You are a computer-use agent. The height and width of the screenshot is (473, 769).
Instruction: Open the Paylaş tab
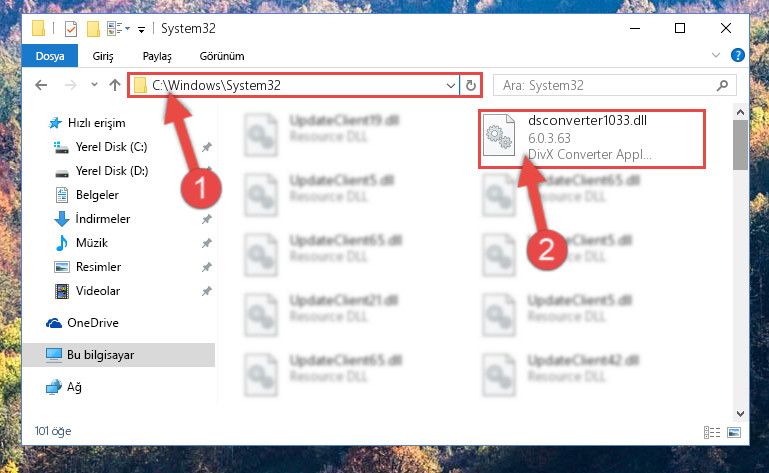click(x=157, y=56)
